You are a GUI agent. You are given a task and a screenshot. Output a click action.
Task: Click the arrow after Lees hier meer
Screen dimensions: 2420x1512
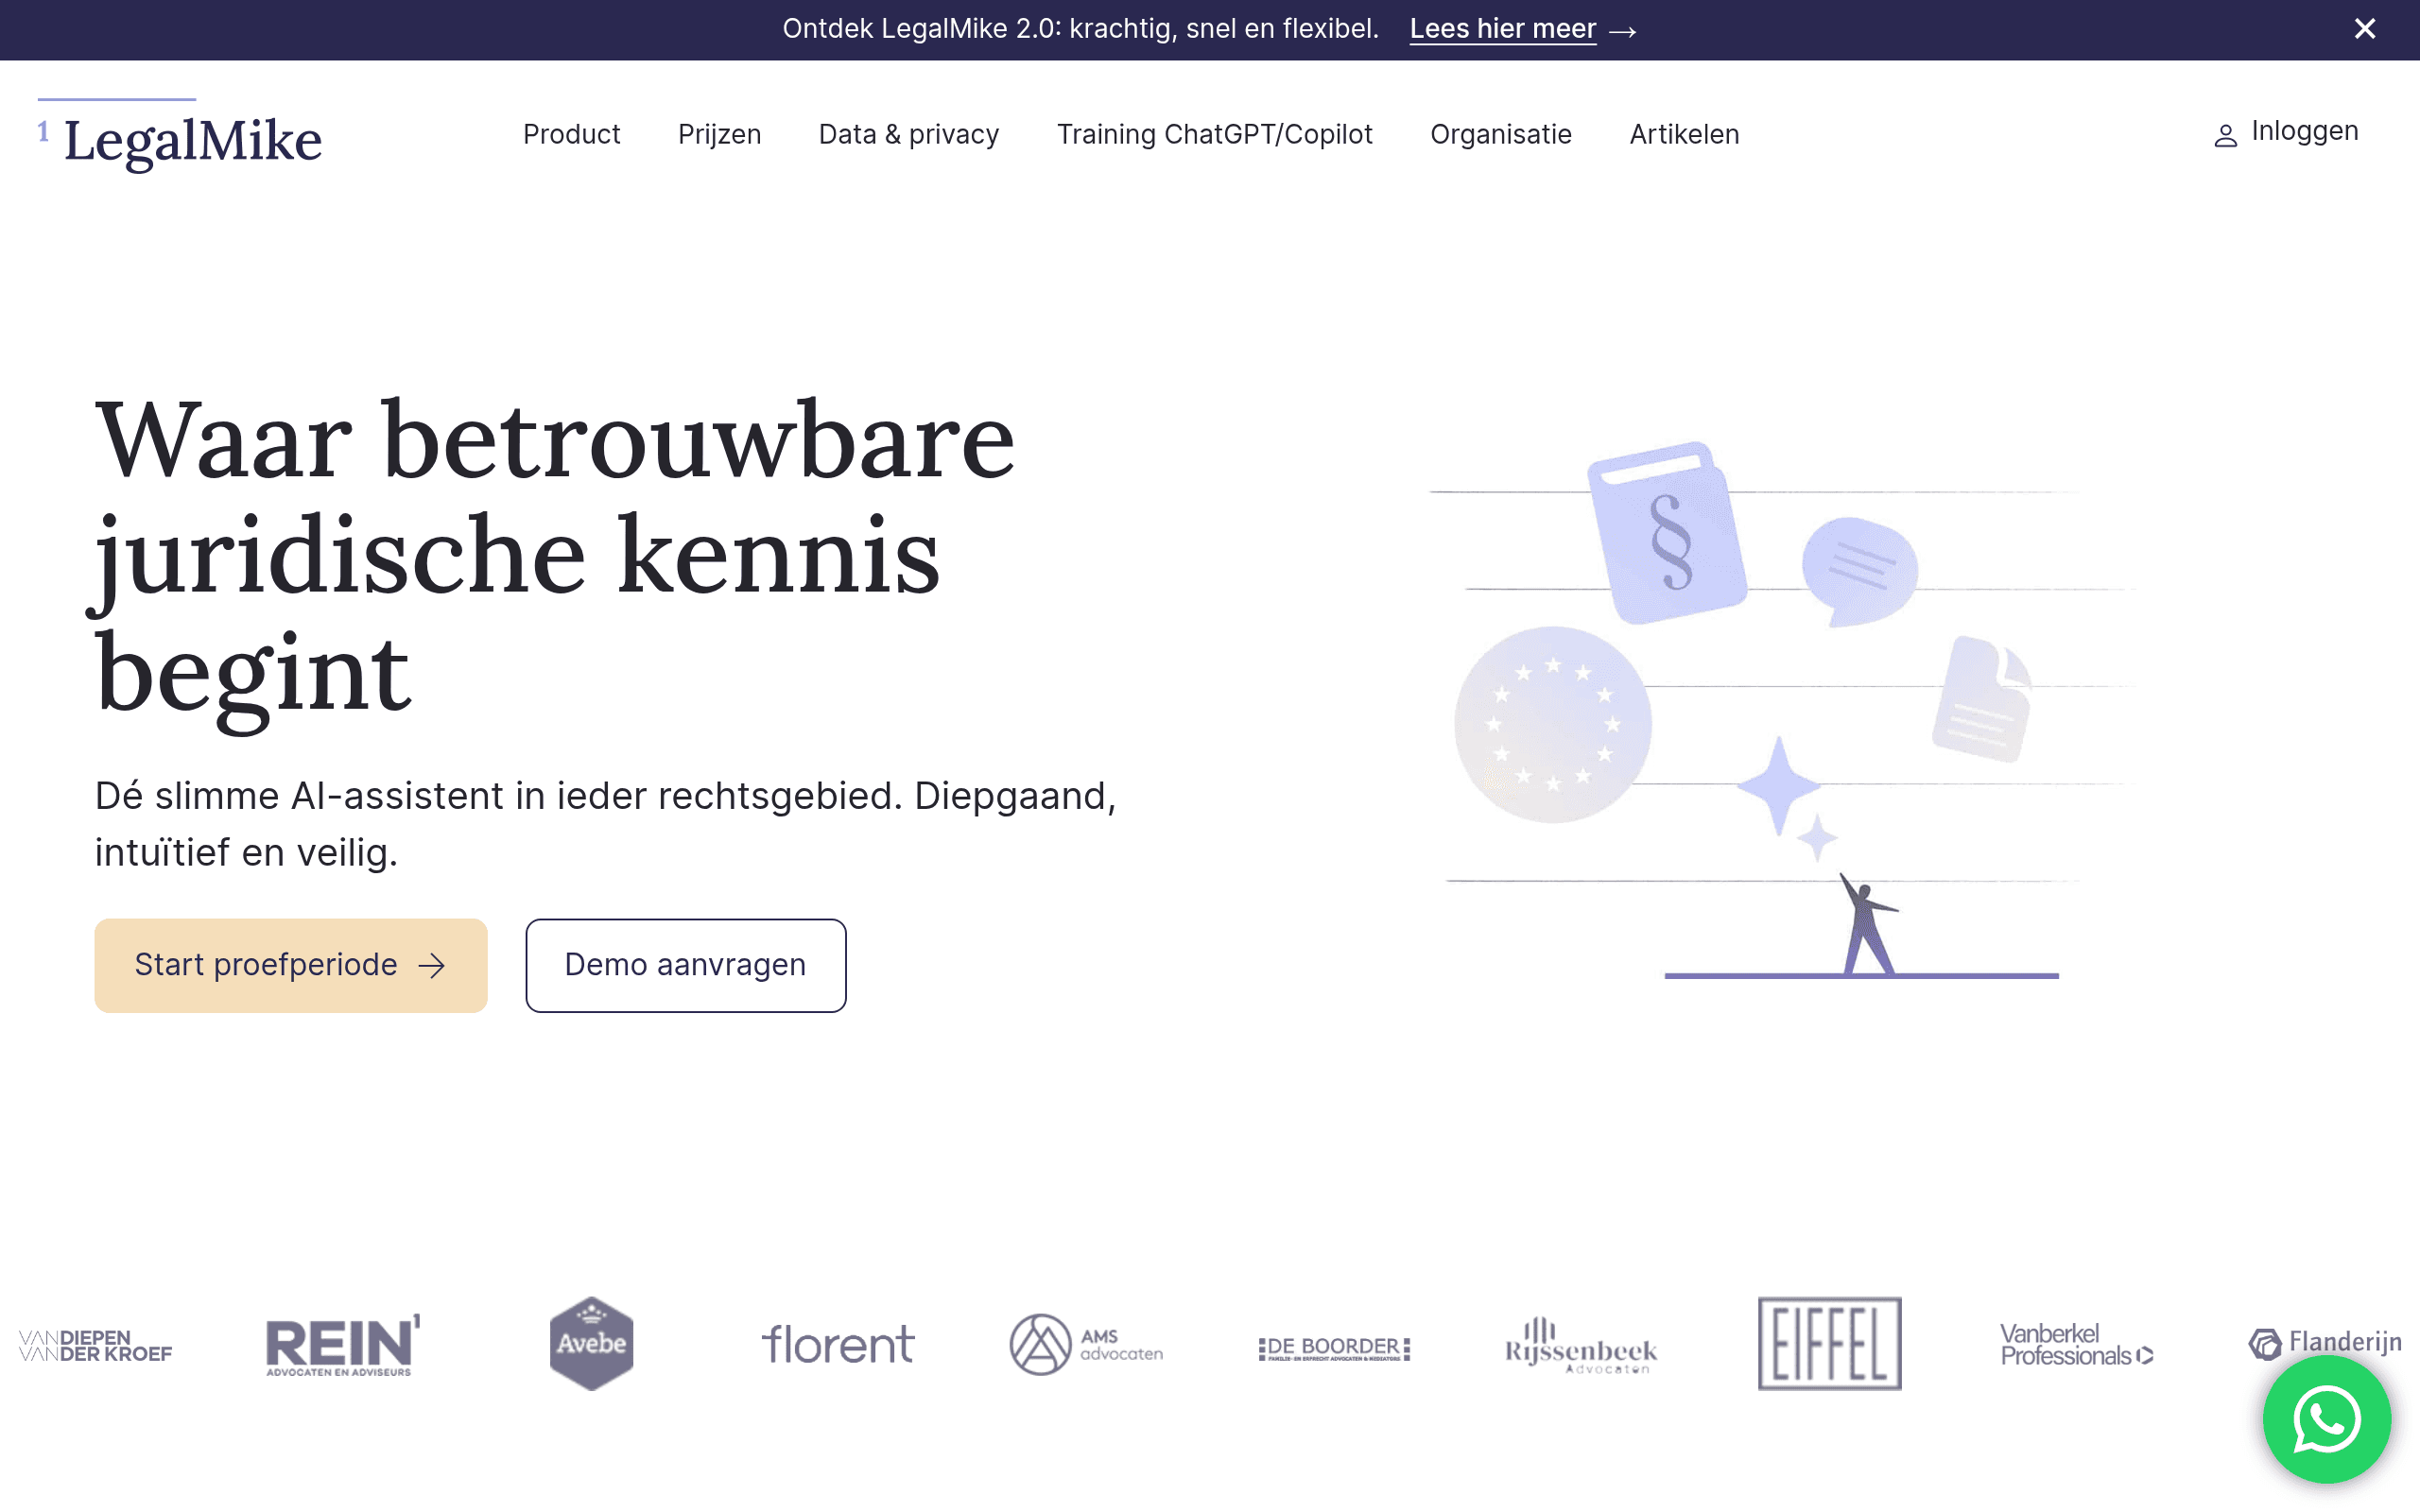[1622, 31]
